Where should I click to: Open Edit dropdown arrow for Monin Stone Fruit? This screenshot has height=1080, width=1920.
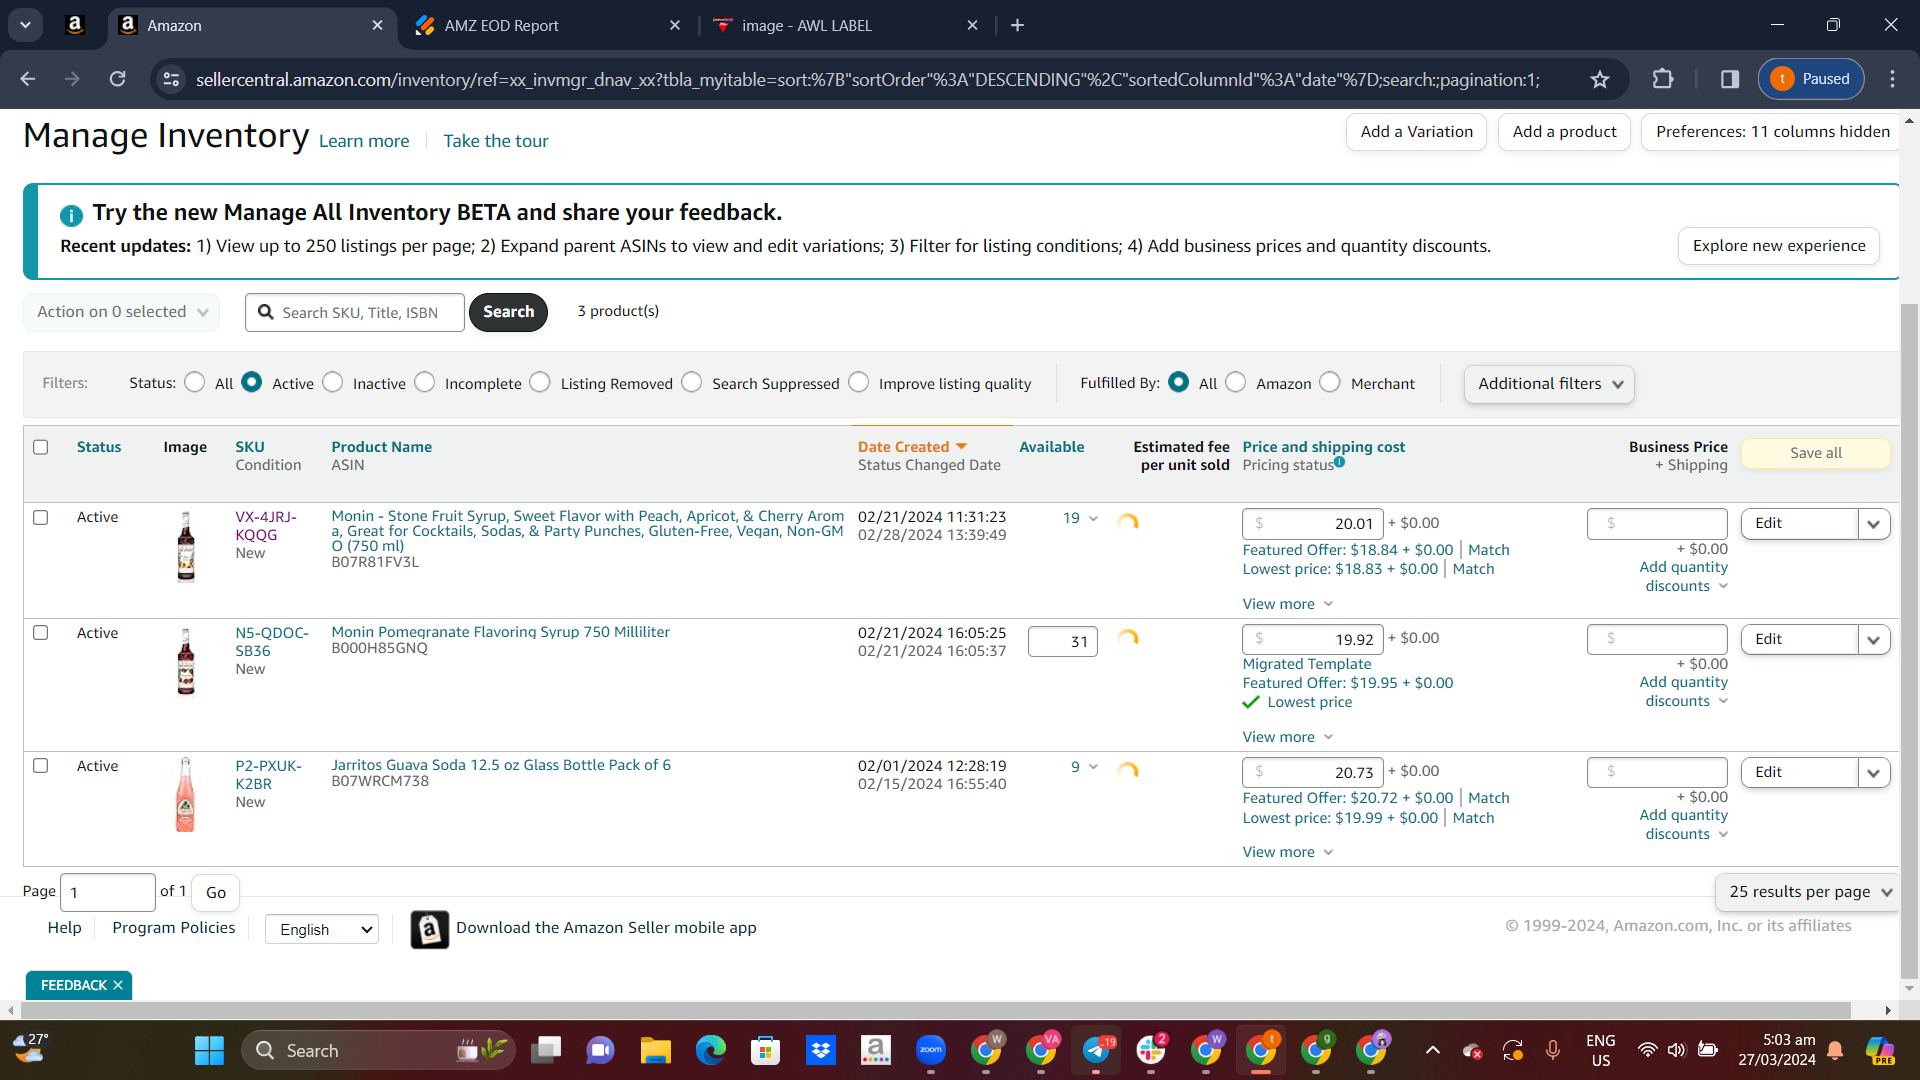1874,524
